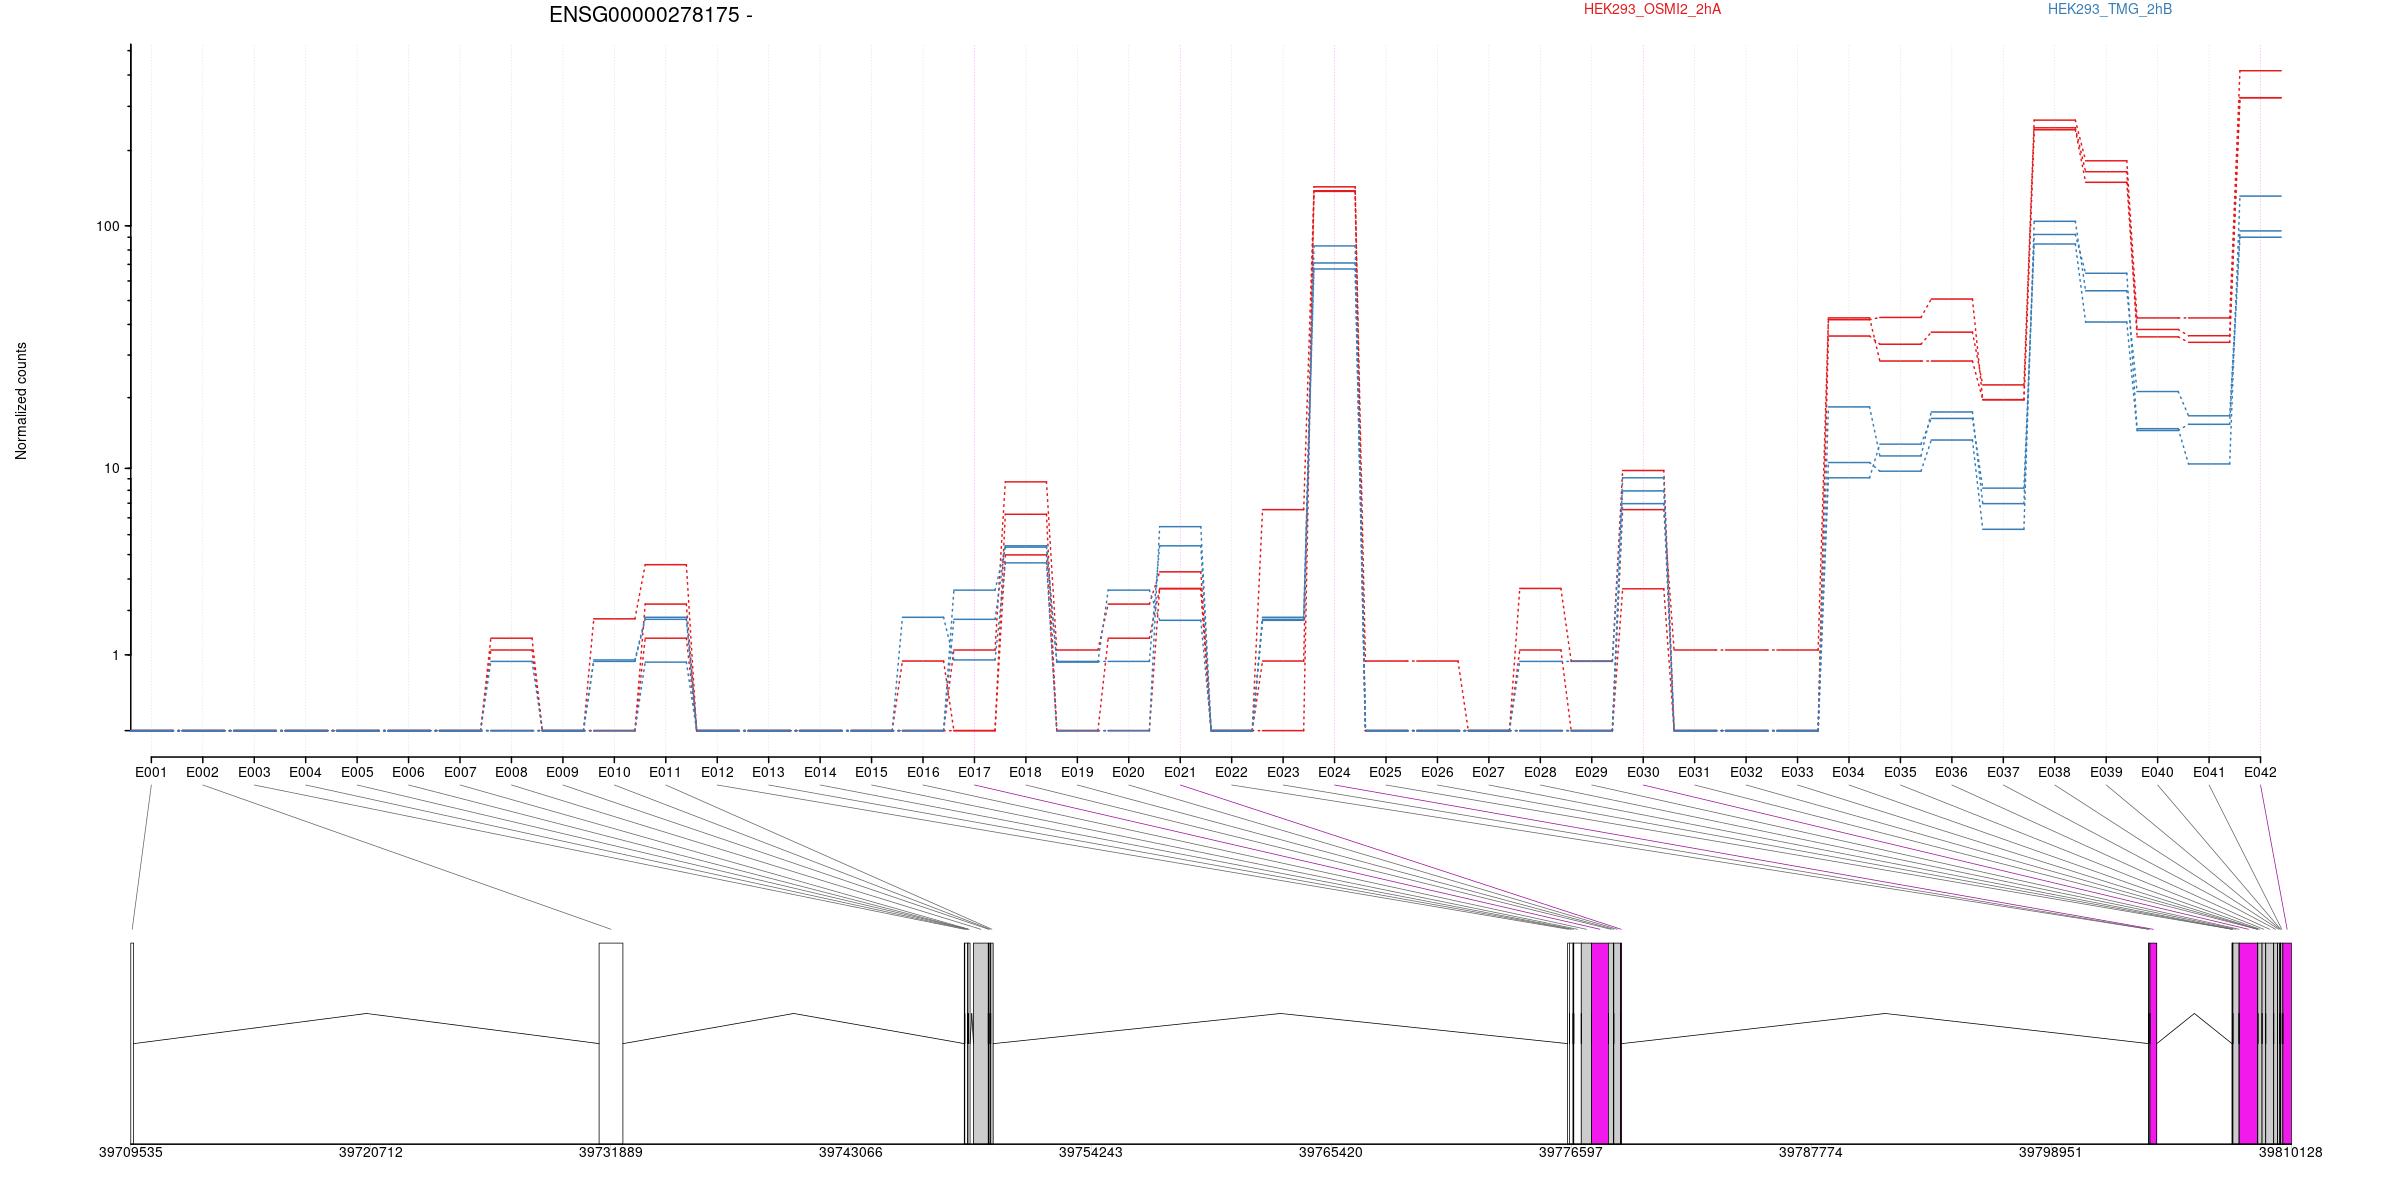Click the white exon box near 39731889
The image size is (2400, 1200).
(x=611, y=1043)
